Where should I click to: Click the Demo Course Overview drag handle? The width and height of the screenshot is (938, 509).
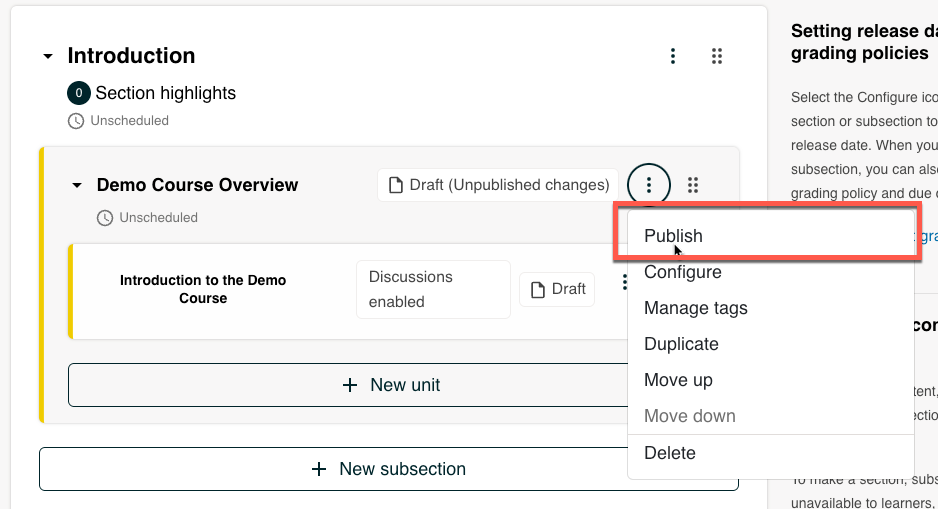tap(693, 185)
